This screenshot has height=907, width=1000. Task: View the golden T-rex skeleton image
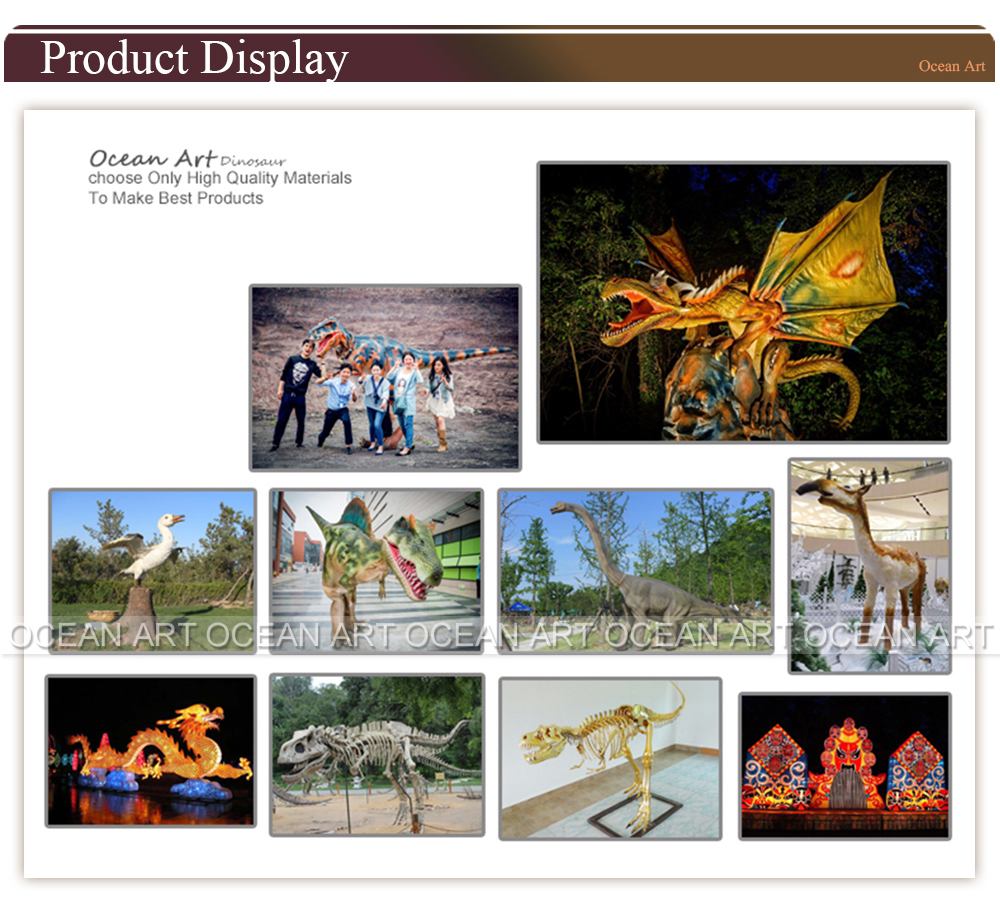coord(610,758)
